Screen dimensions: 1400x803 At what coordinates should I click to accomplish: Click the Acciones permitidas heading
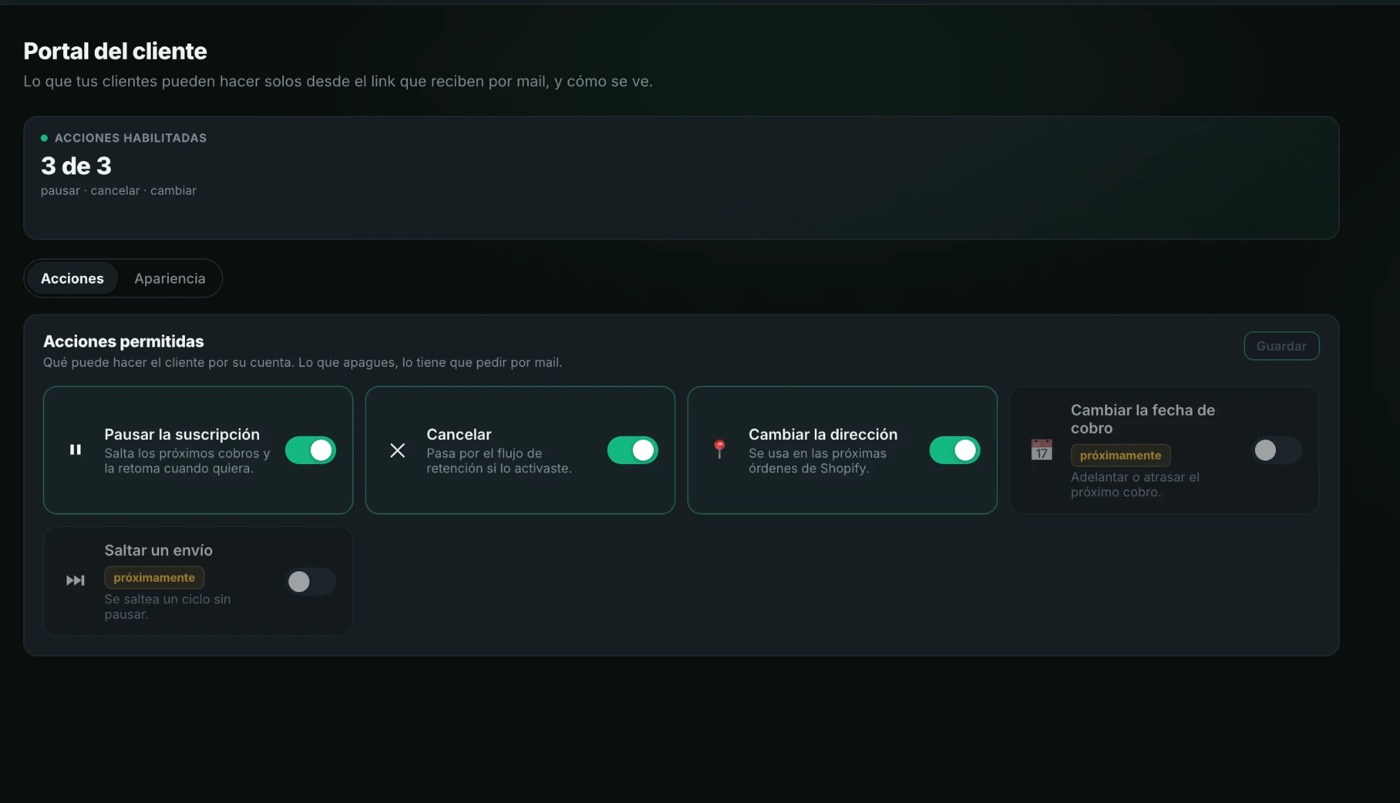[x=123, y=341]
